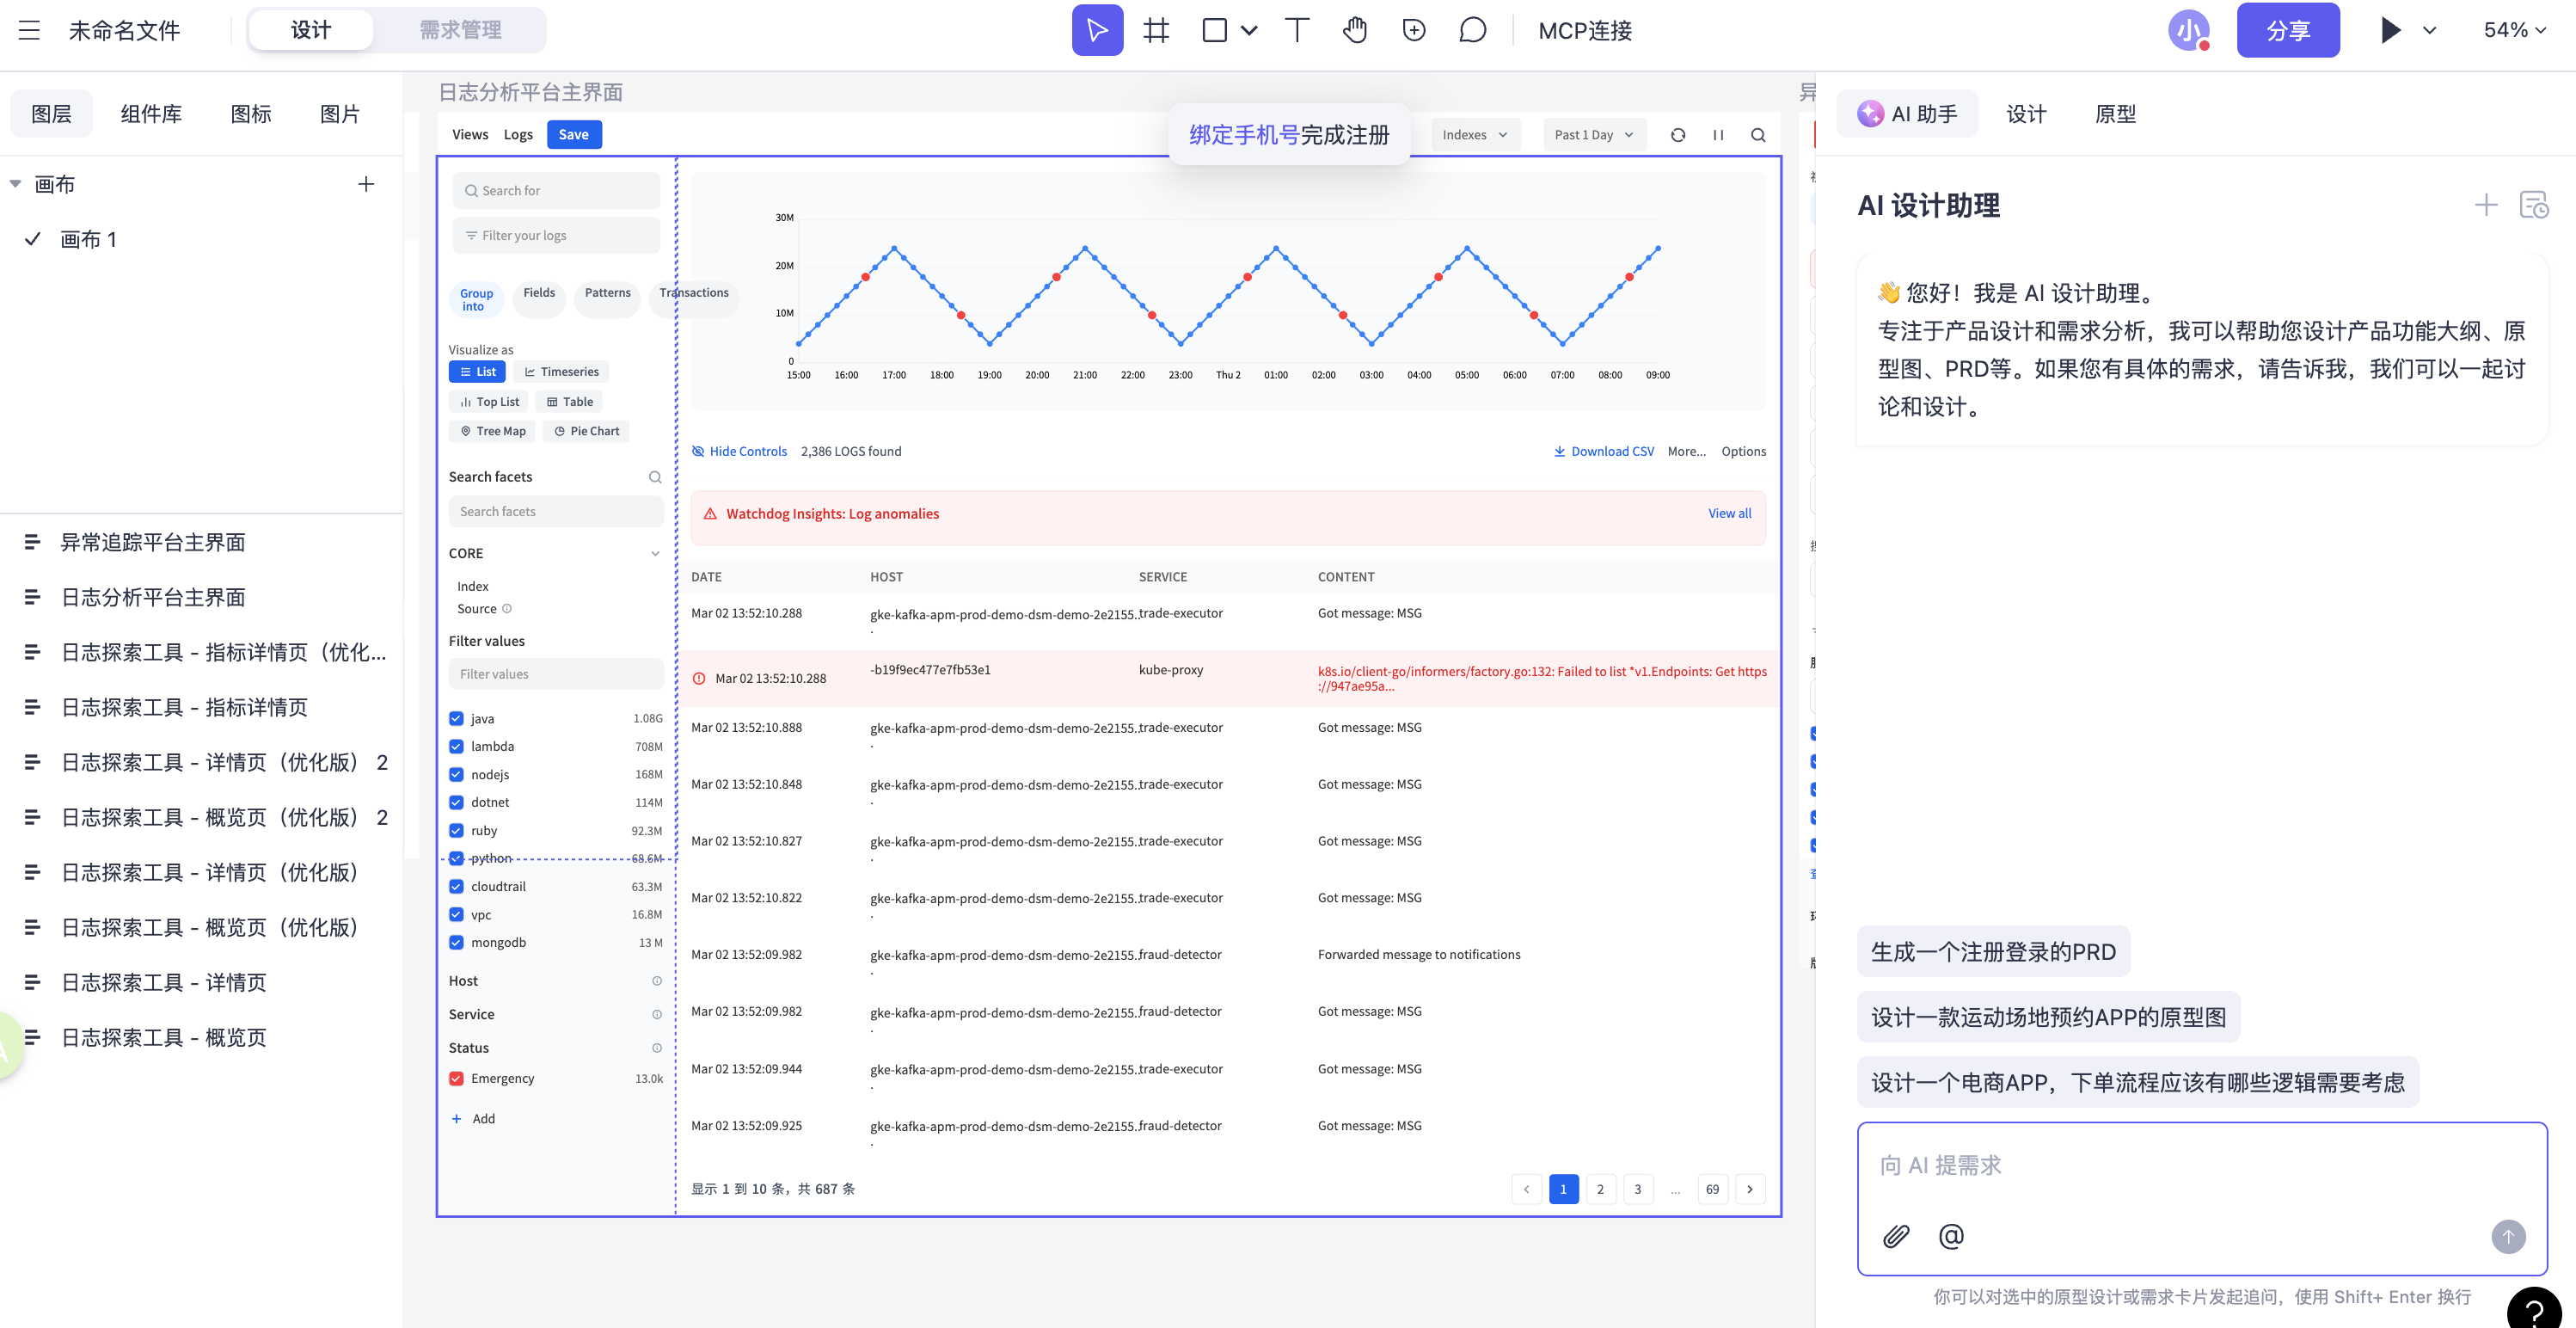This screenshot has width=2576, height=1328.
Task: Open the Past 1 Day time range dropdown
Action: pos(1594,134)
